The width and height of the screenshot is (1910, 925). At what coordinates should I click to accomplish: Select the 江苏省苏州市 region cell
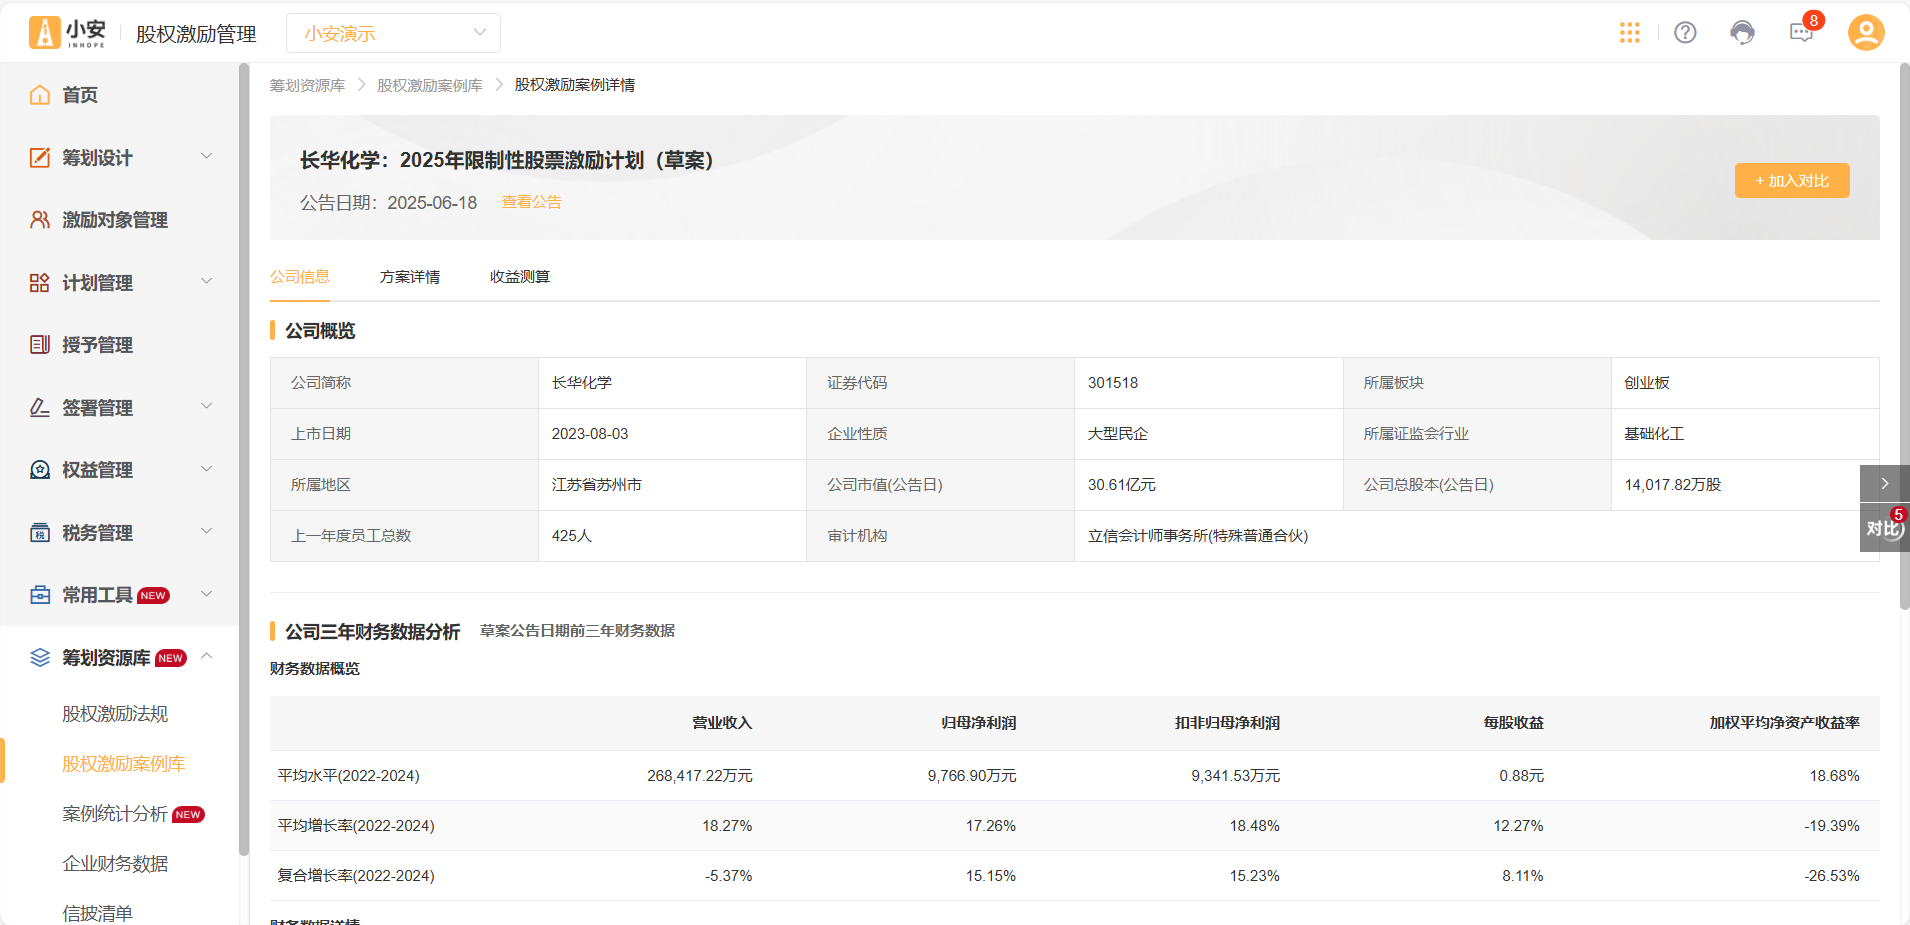[x=597, y=485]
